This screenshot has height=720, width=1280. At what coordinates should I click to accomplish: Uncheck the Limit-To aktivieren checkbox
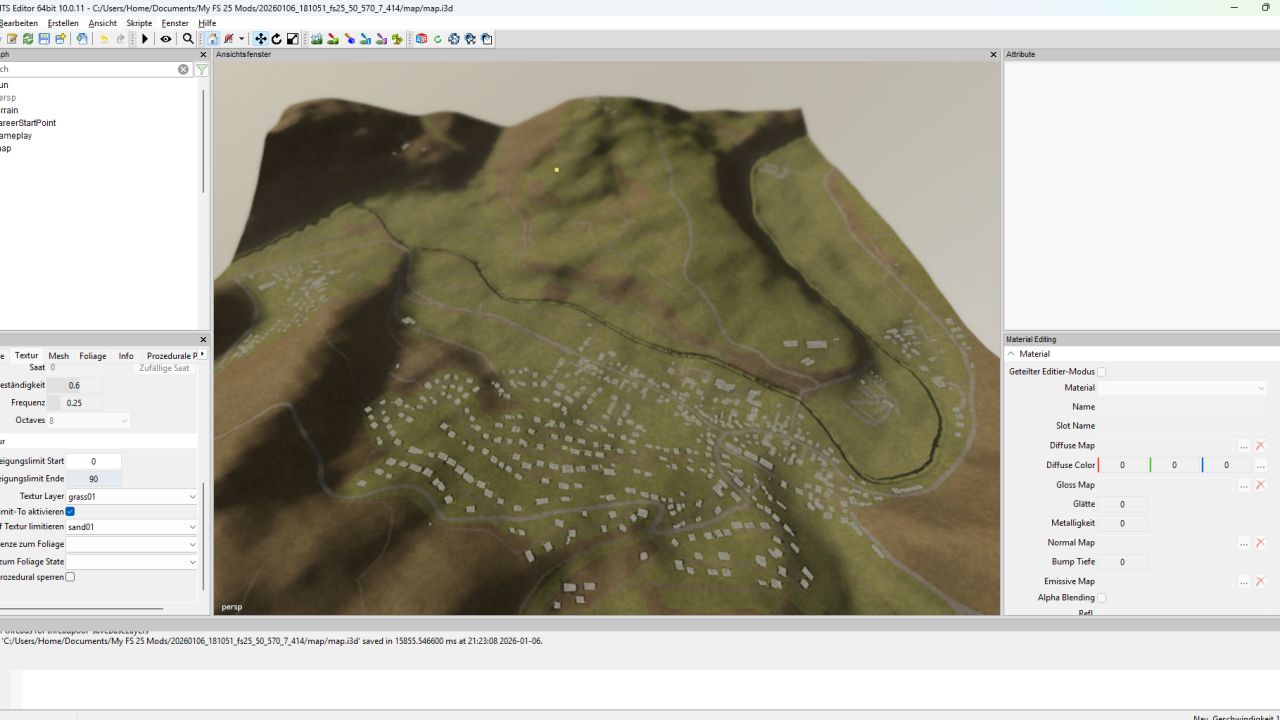(x=70, y=511)
